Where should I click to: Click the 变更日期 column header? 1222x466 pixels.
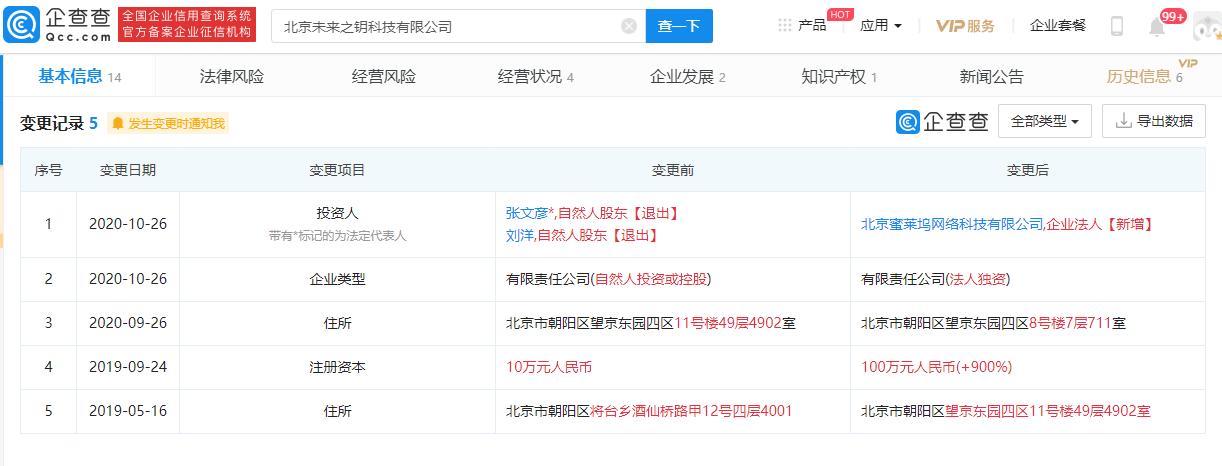pos(128,170)
